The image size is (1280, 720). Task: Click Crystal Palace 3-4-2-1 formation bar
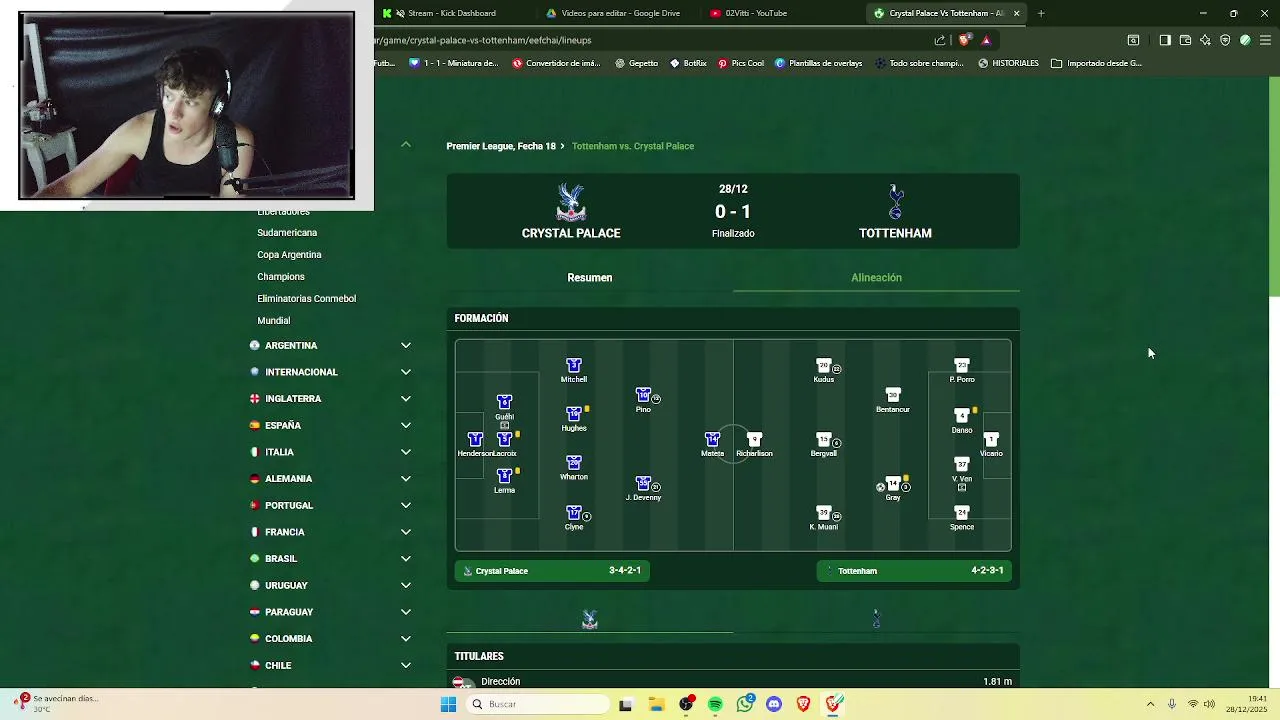pos(552,571)
